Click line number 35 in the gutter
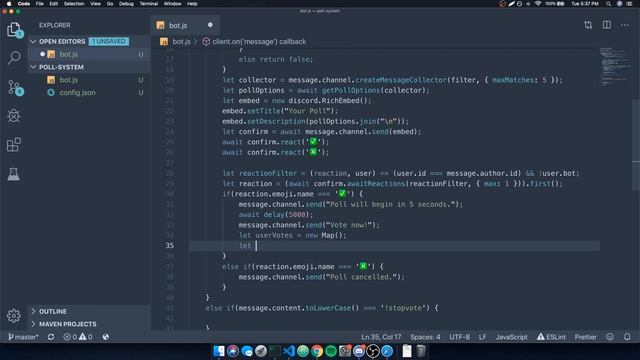 coord(169,245)
